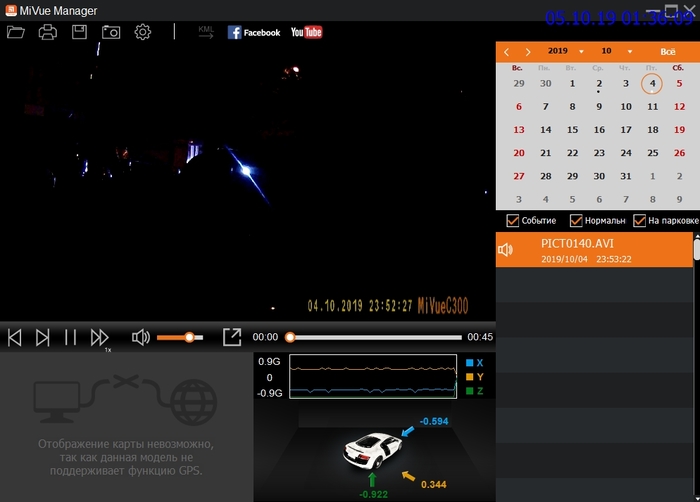Click the printer icon
The image size is (700, 502).
47,32
